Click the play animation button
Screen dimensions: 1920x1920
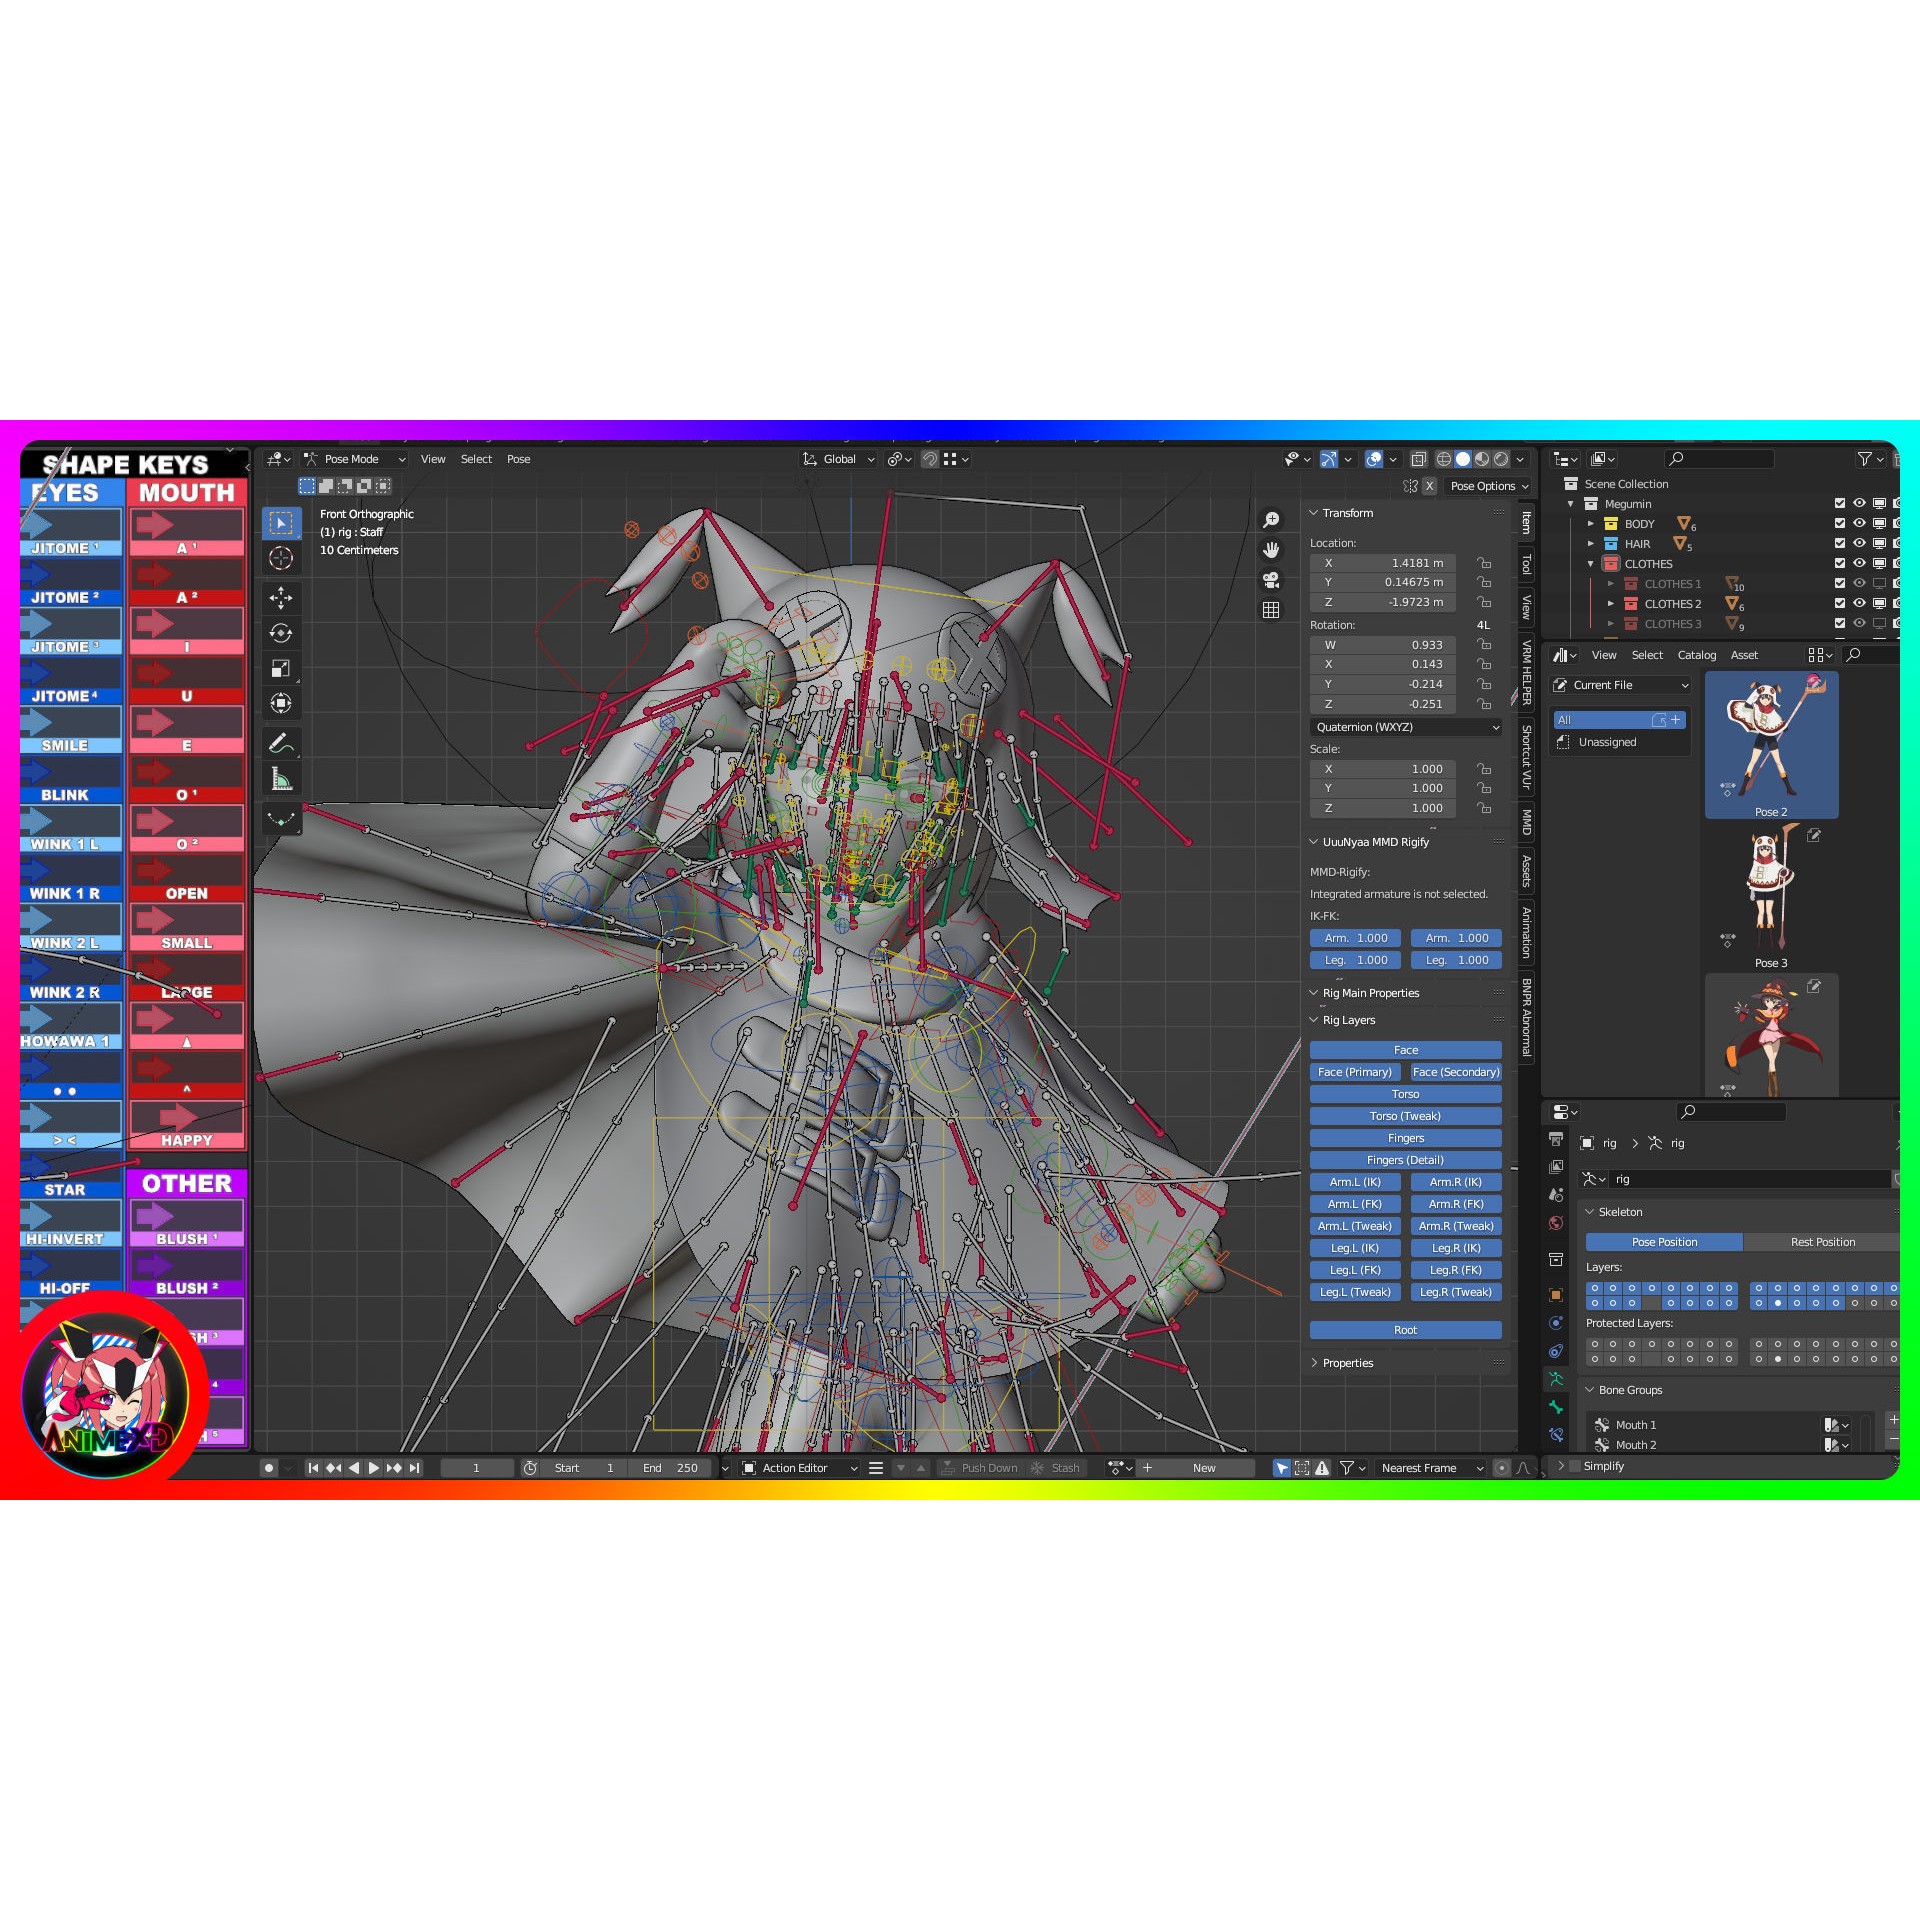point(374,1468)
